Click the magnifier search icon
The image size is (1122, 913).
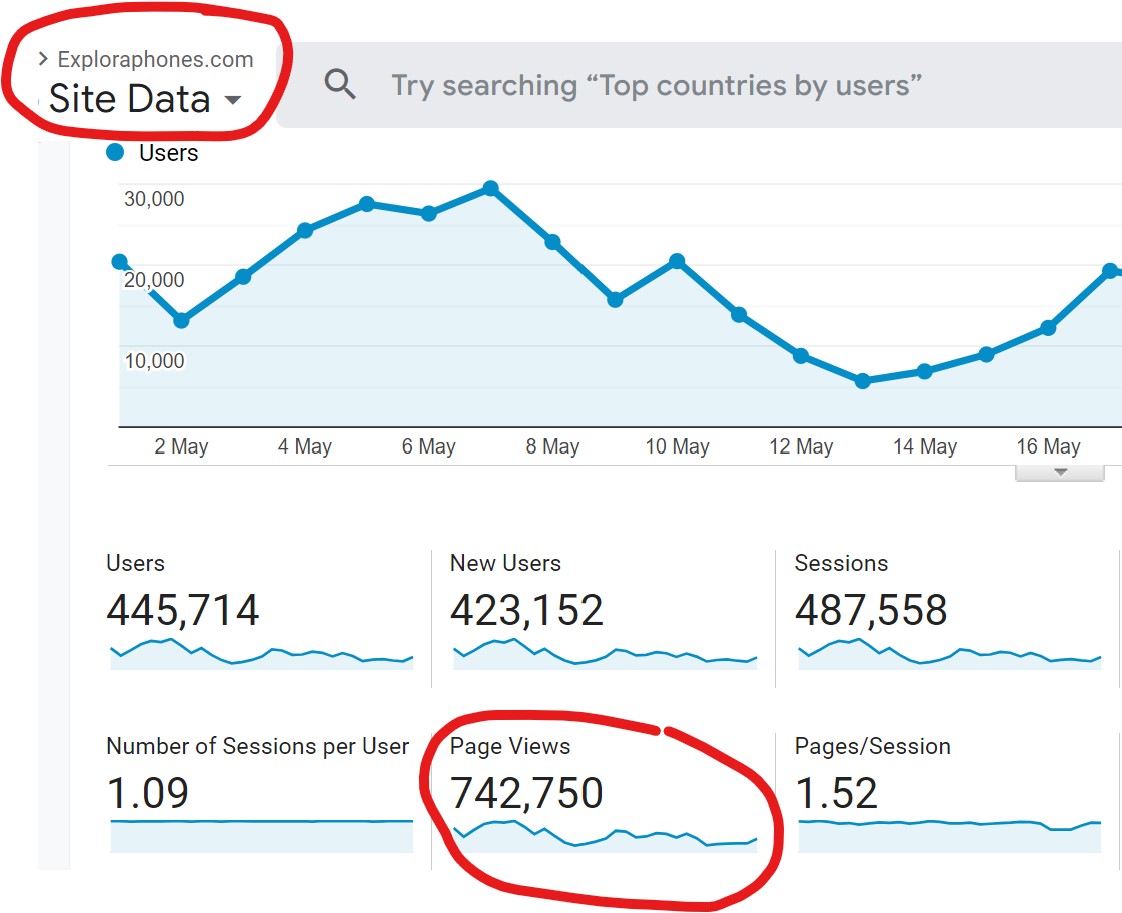(340, 85)
